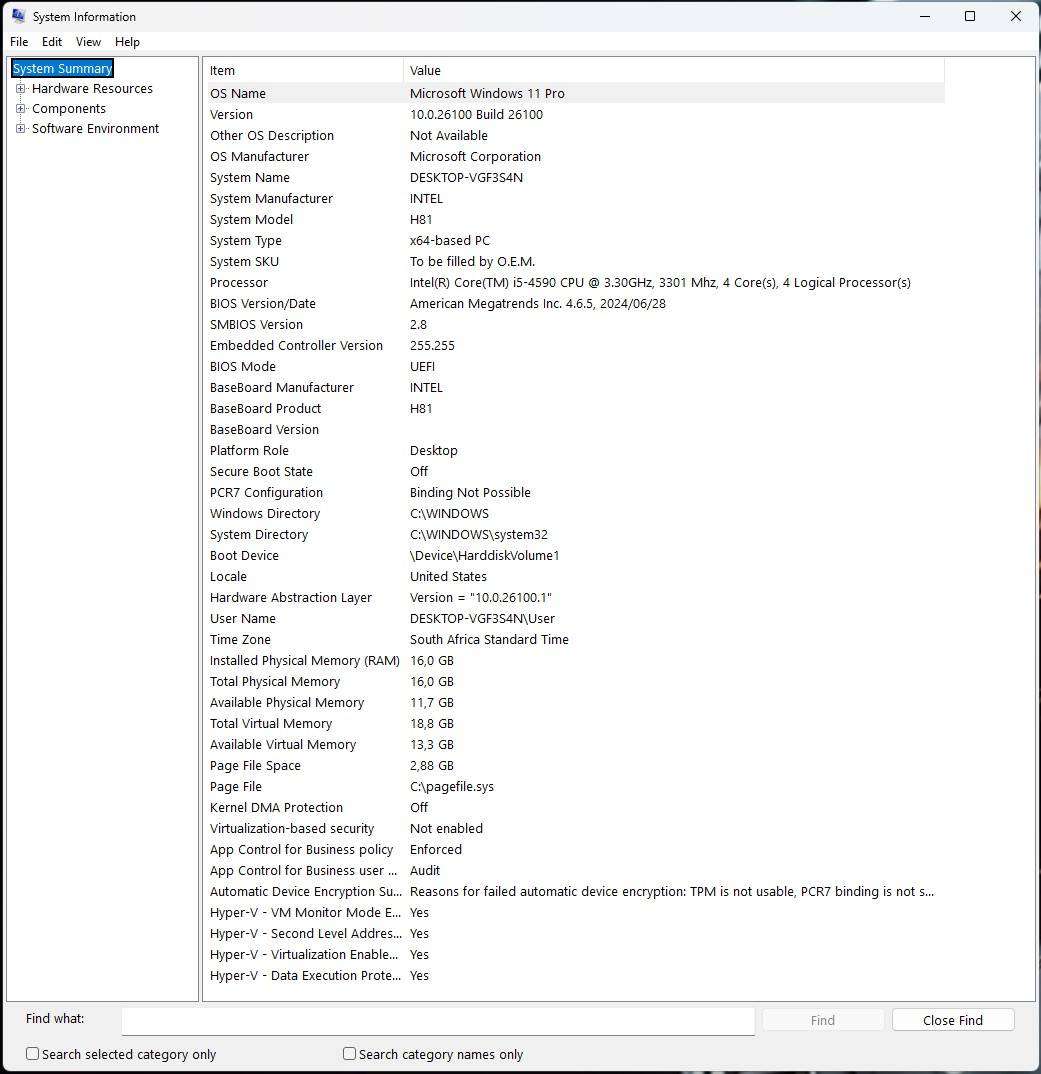Enable the Search category names only checkbox

pos(349,1054)
